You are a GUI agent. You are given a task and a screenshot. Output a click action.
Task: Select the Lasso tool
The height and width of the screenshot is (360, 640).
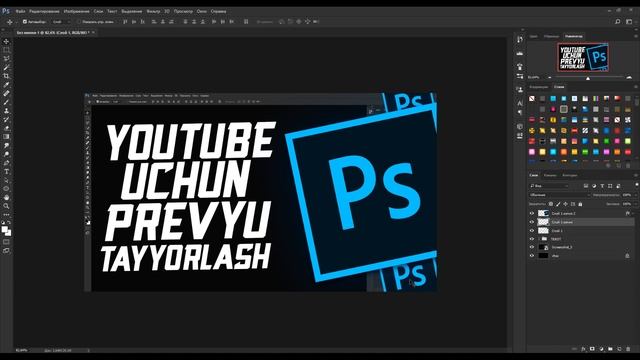[x=6, y=58]
